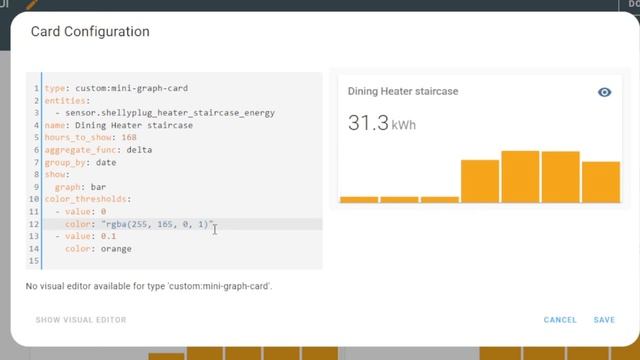The height and width of the screenshot is (360, 640).
Task: Click empty line 15 in code editor
Action: [x=182, y=261]
